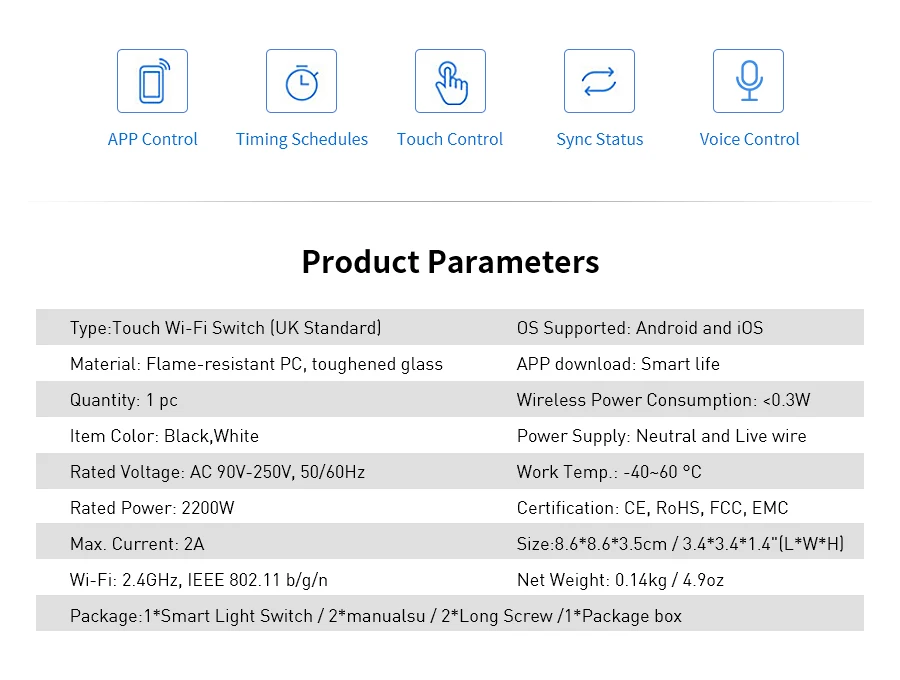The image size is (900, 680).
Task: Click the Item Color: Black,White cell
Action: [164, 436]
